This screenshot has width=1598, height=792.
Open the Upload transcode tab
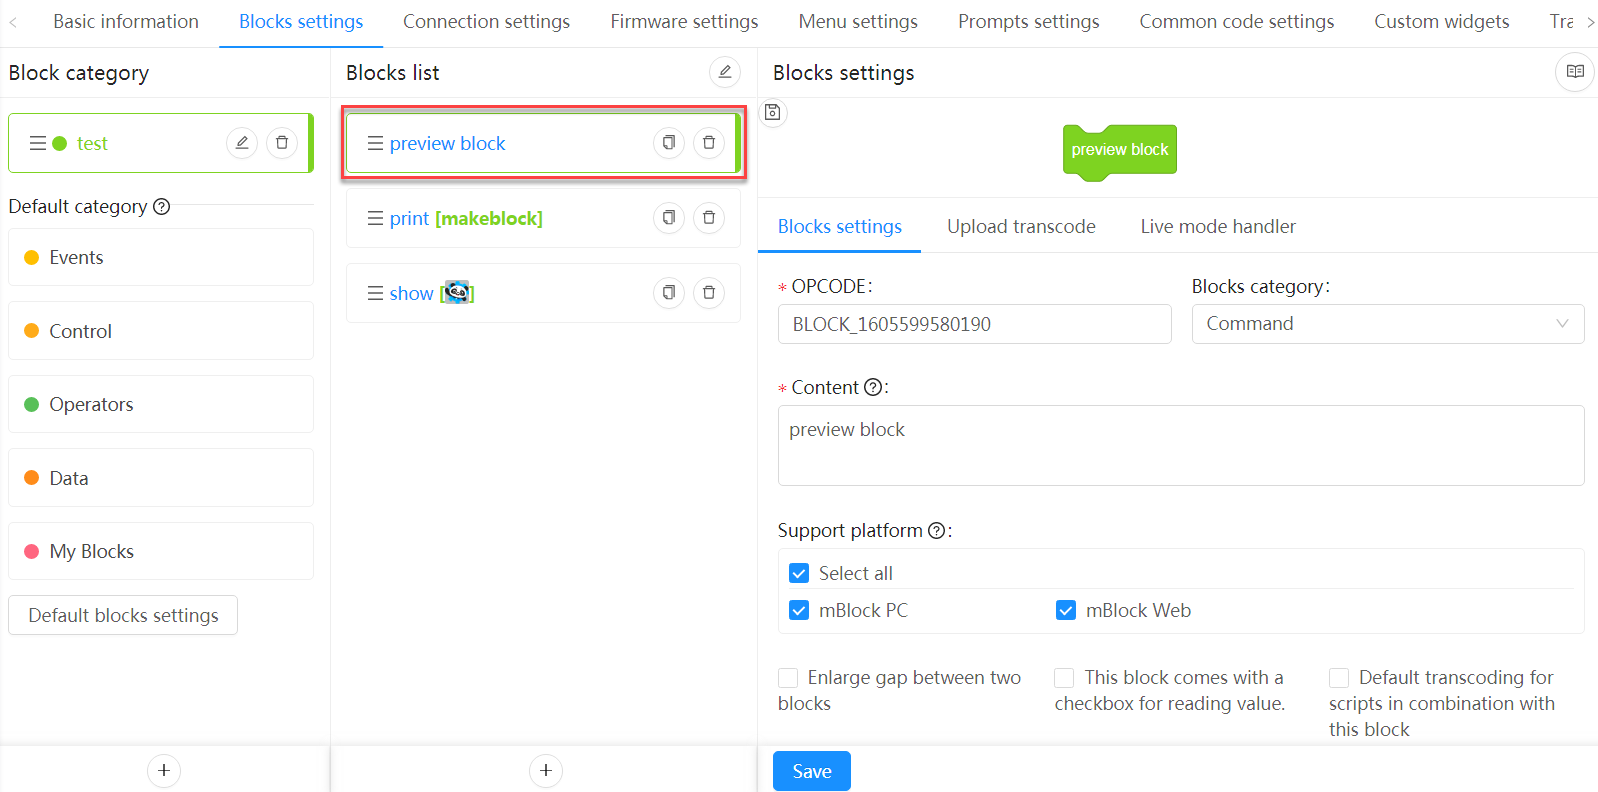tap(1021, 227)
